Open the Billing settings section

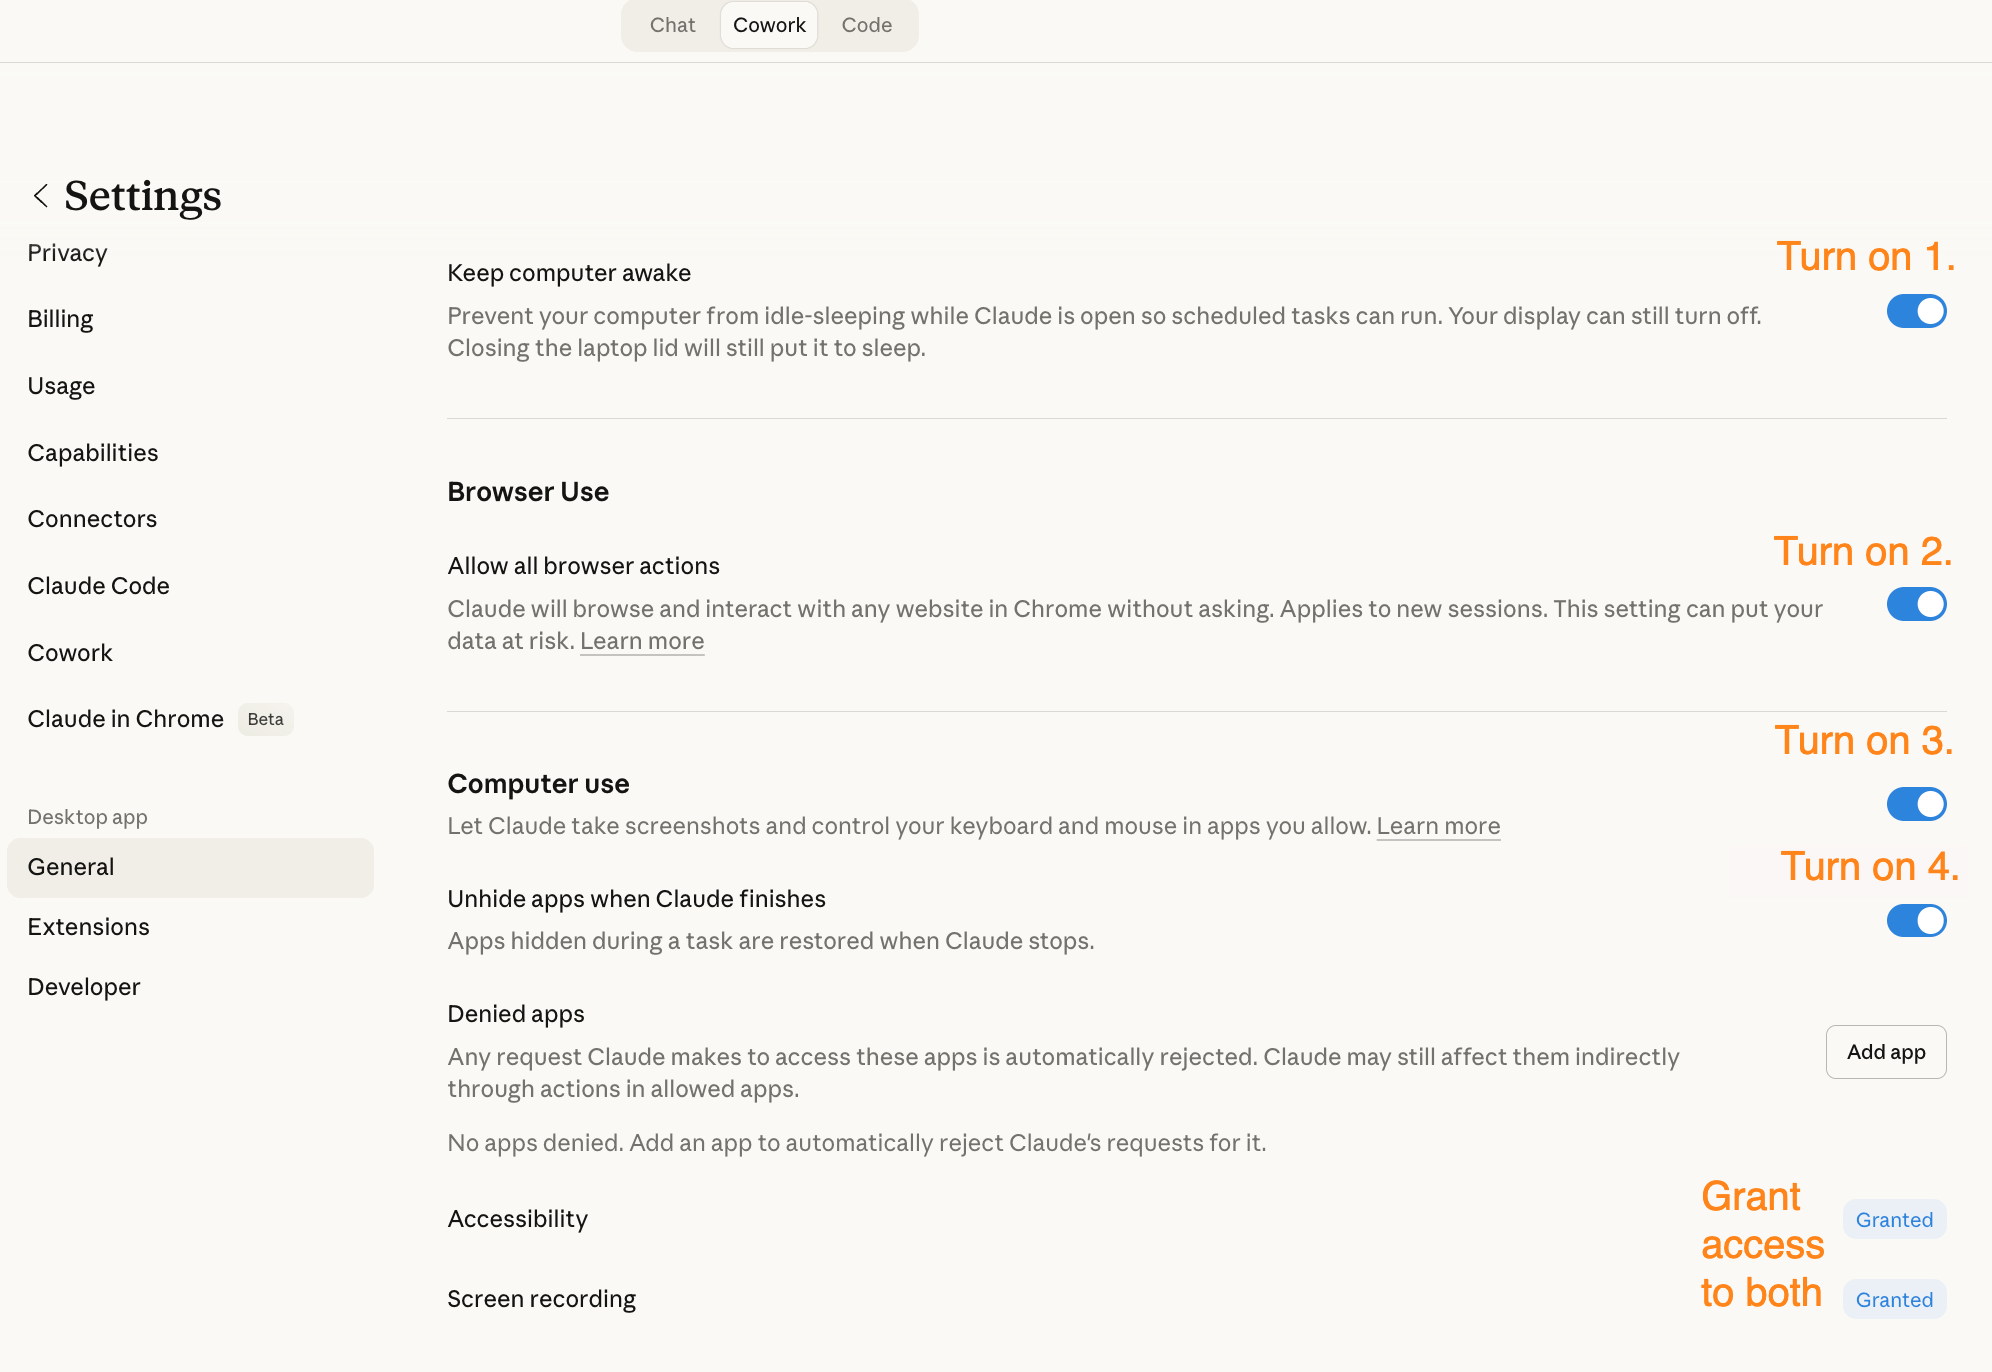60,319
